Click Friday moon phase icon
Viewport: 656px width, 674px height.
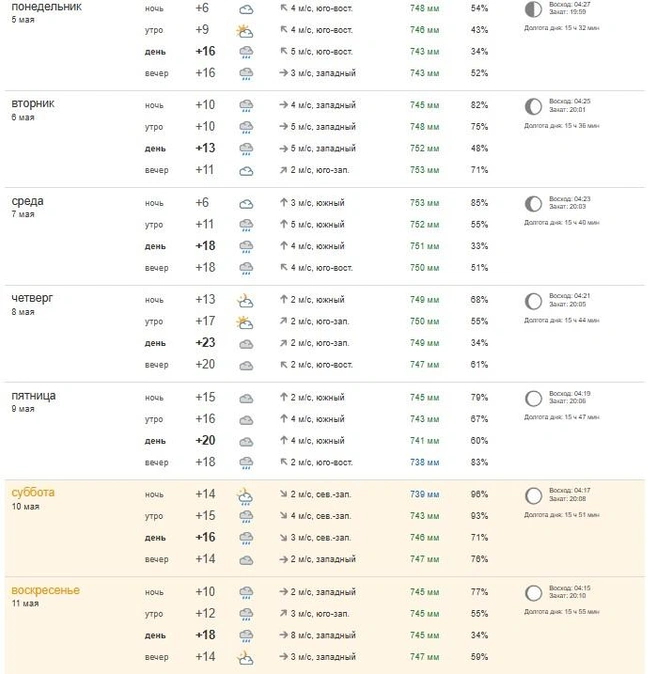click(x=533, y=398)
